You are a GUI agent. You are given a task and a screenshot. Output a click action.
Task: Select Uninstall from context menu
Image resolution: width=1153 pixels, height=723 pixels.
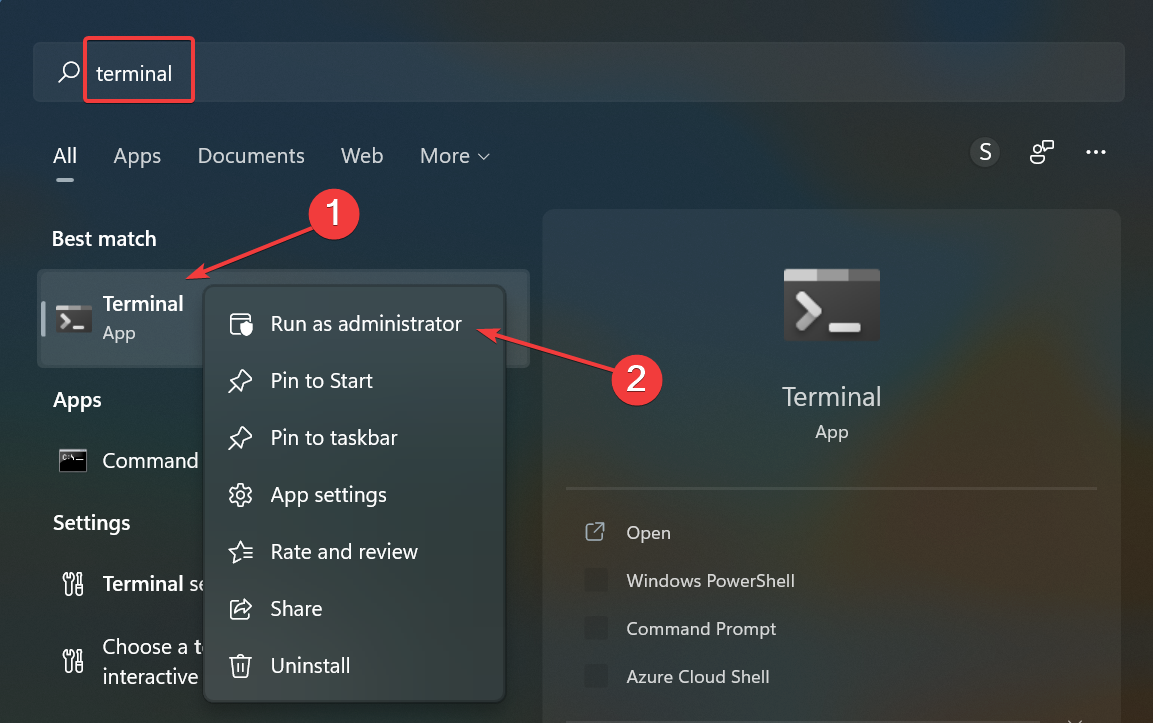pos(354,666)
